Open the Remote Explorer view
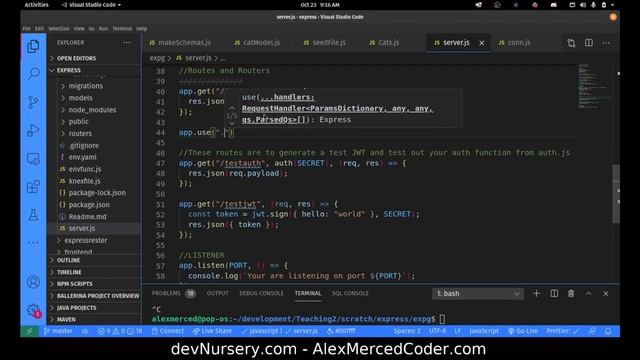Image resolution: width=640 pixels, height=360 pixels. point(33,159)
